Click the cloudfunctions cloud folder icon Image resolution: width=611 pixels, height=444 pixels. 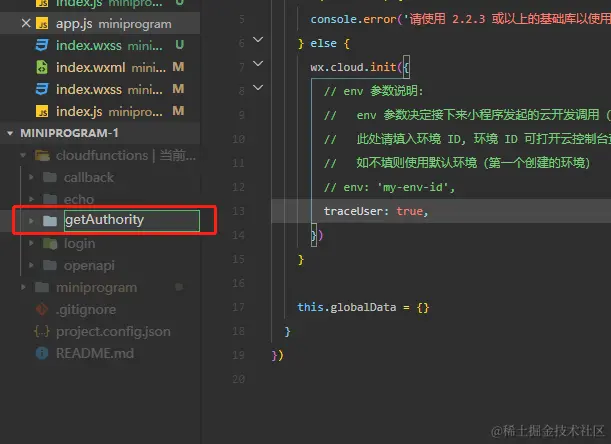click(42, 155)
